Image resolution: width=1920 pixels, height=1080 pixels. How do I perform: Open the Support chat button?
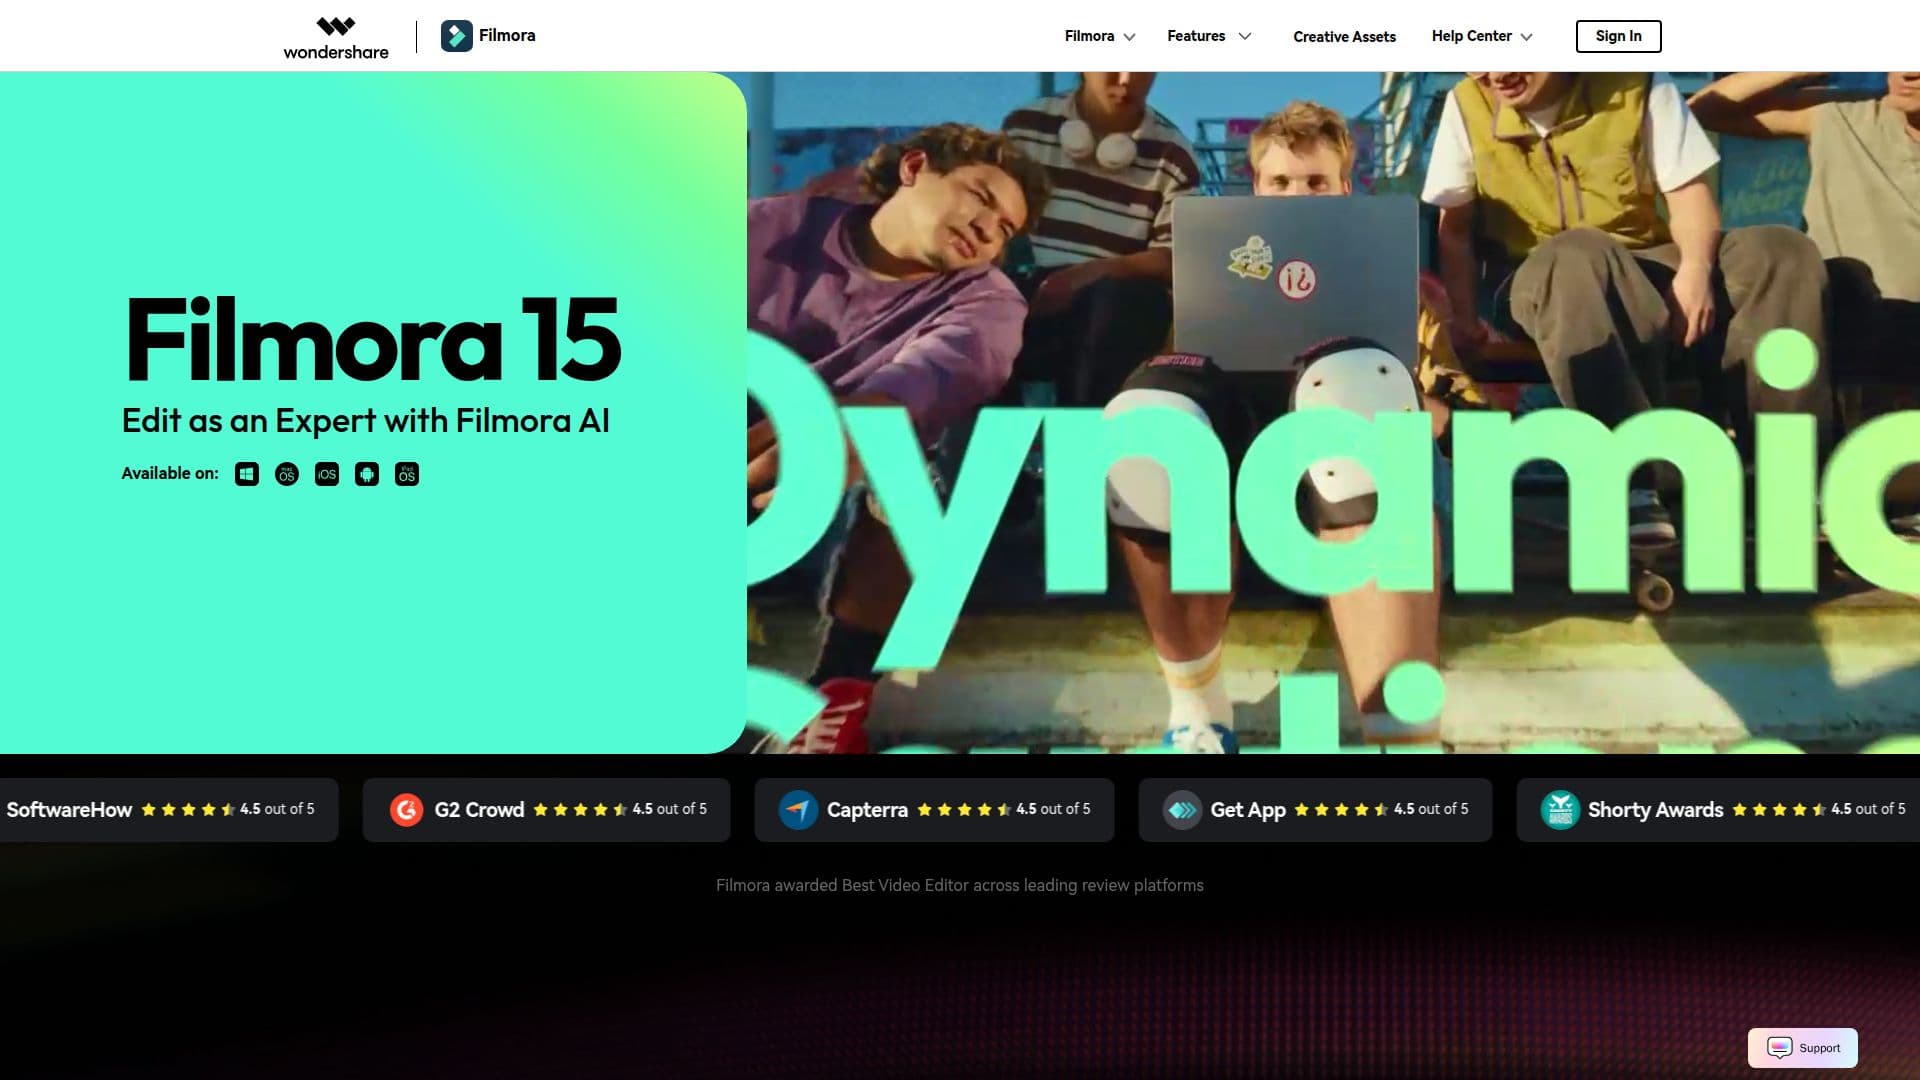tap(1803, 1048)
